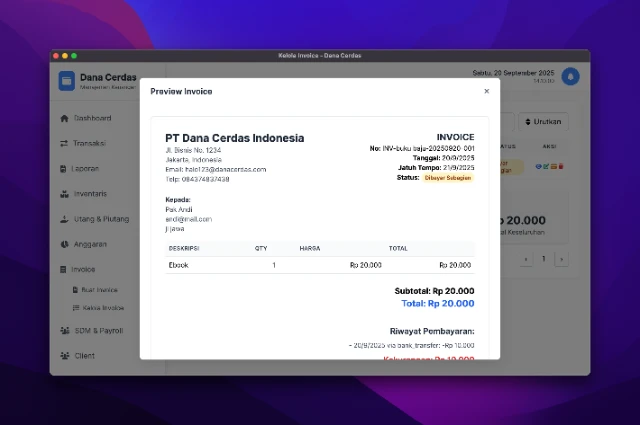Go to next page arrow
Image resolution: width=640 pixels, height=425 pixels.
[562, 259]
